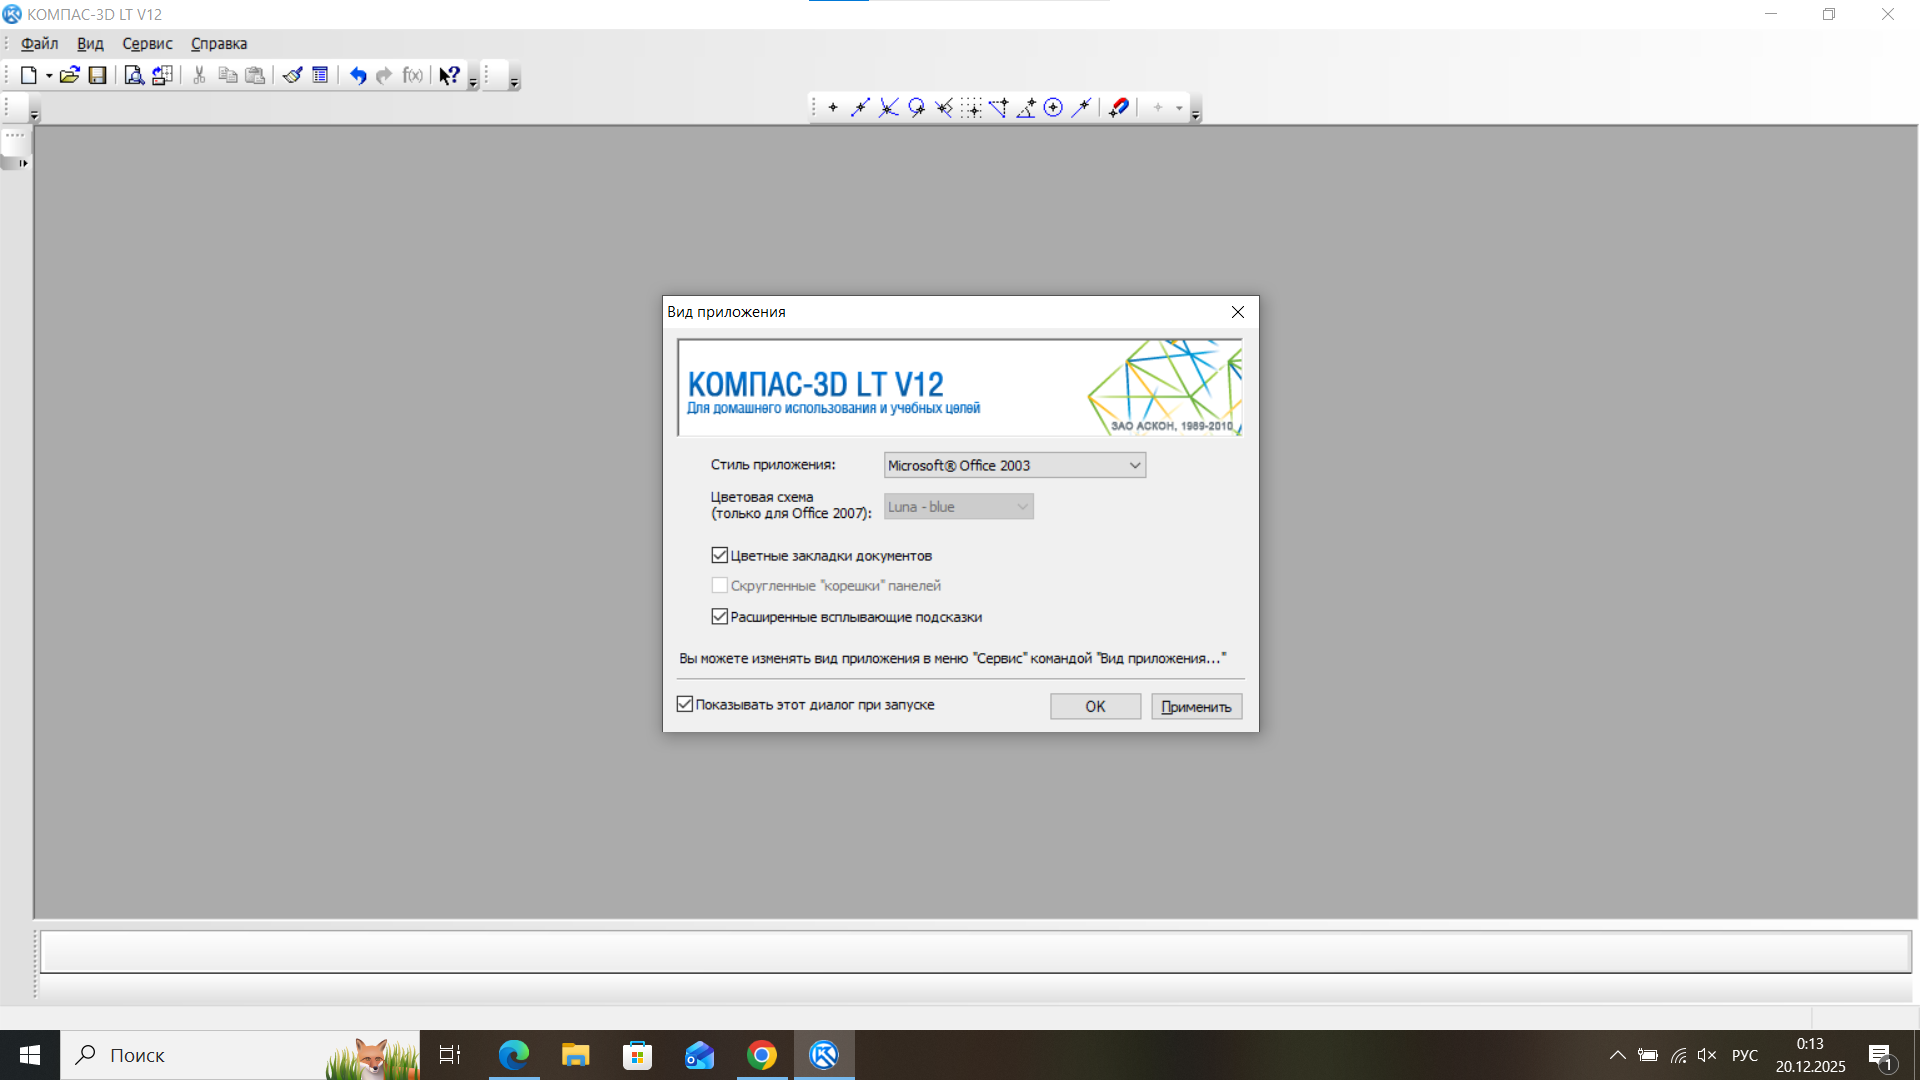
Task: Toggle Цветные закладки документов checkbox
Action: coord(719,555)
